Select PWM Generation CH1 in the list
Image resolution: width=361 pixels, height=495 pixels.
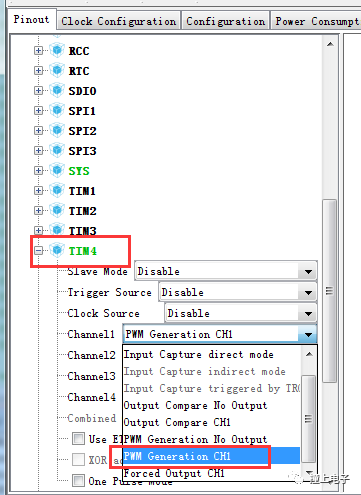(x=212, y=456)
